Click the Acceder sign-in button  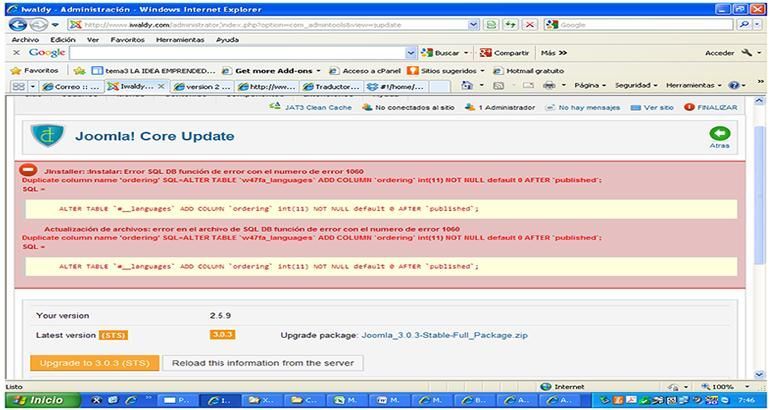719,53
